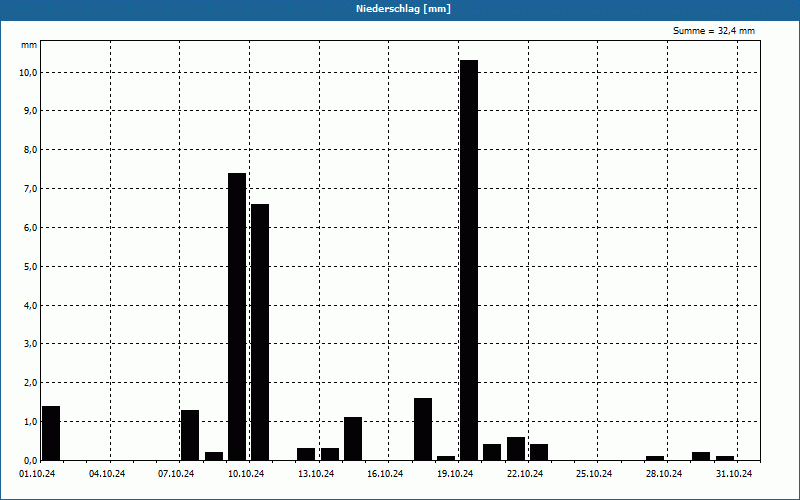Click the y-axis value 9,0
The image size is (800, 500).
(30, 111)
